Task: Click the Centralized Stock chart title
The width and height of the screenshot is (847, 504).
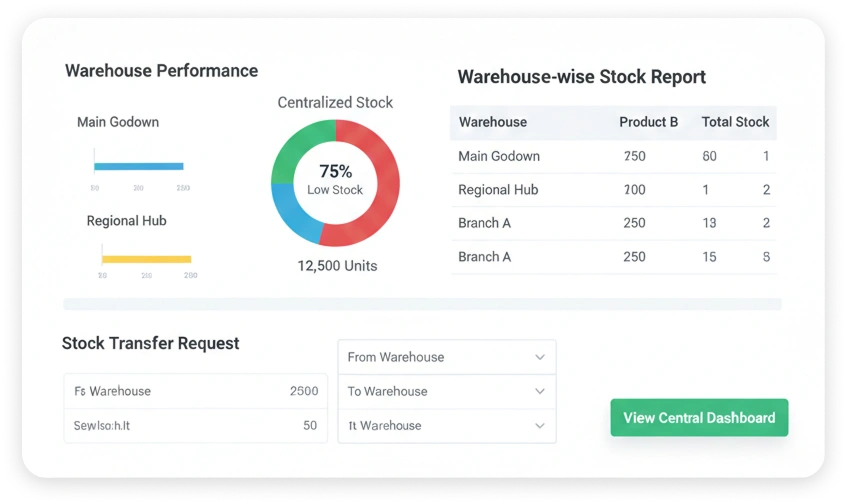Action: (335, 103)
